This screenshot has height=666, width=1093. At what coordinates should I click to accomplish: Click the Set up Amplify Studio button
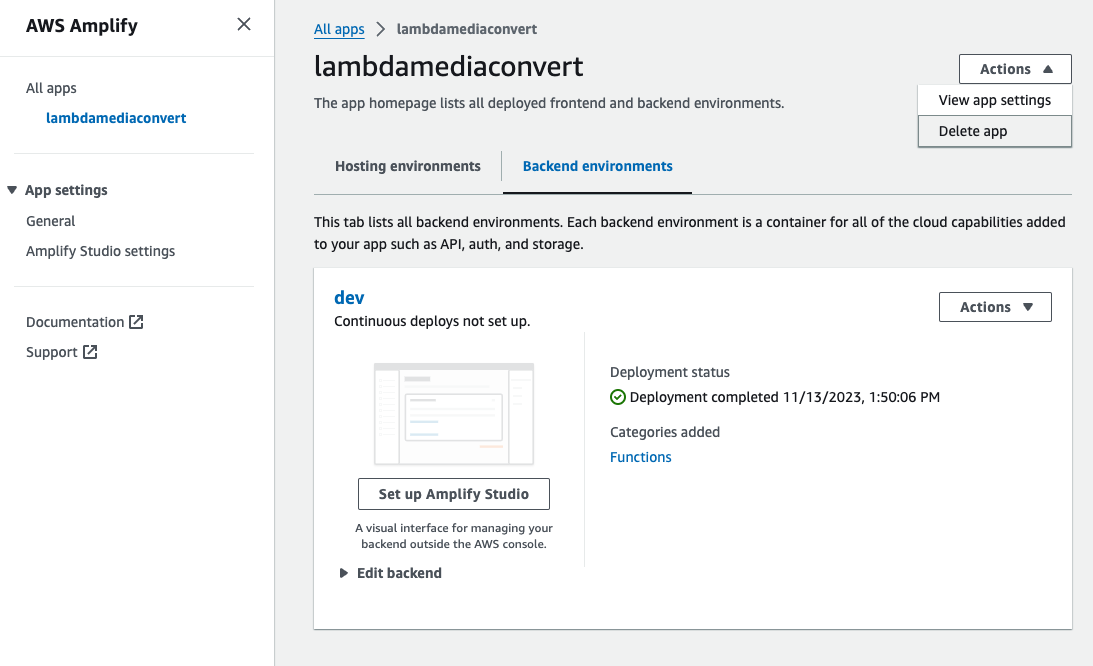(453, 493)
